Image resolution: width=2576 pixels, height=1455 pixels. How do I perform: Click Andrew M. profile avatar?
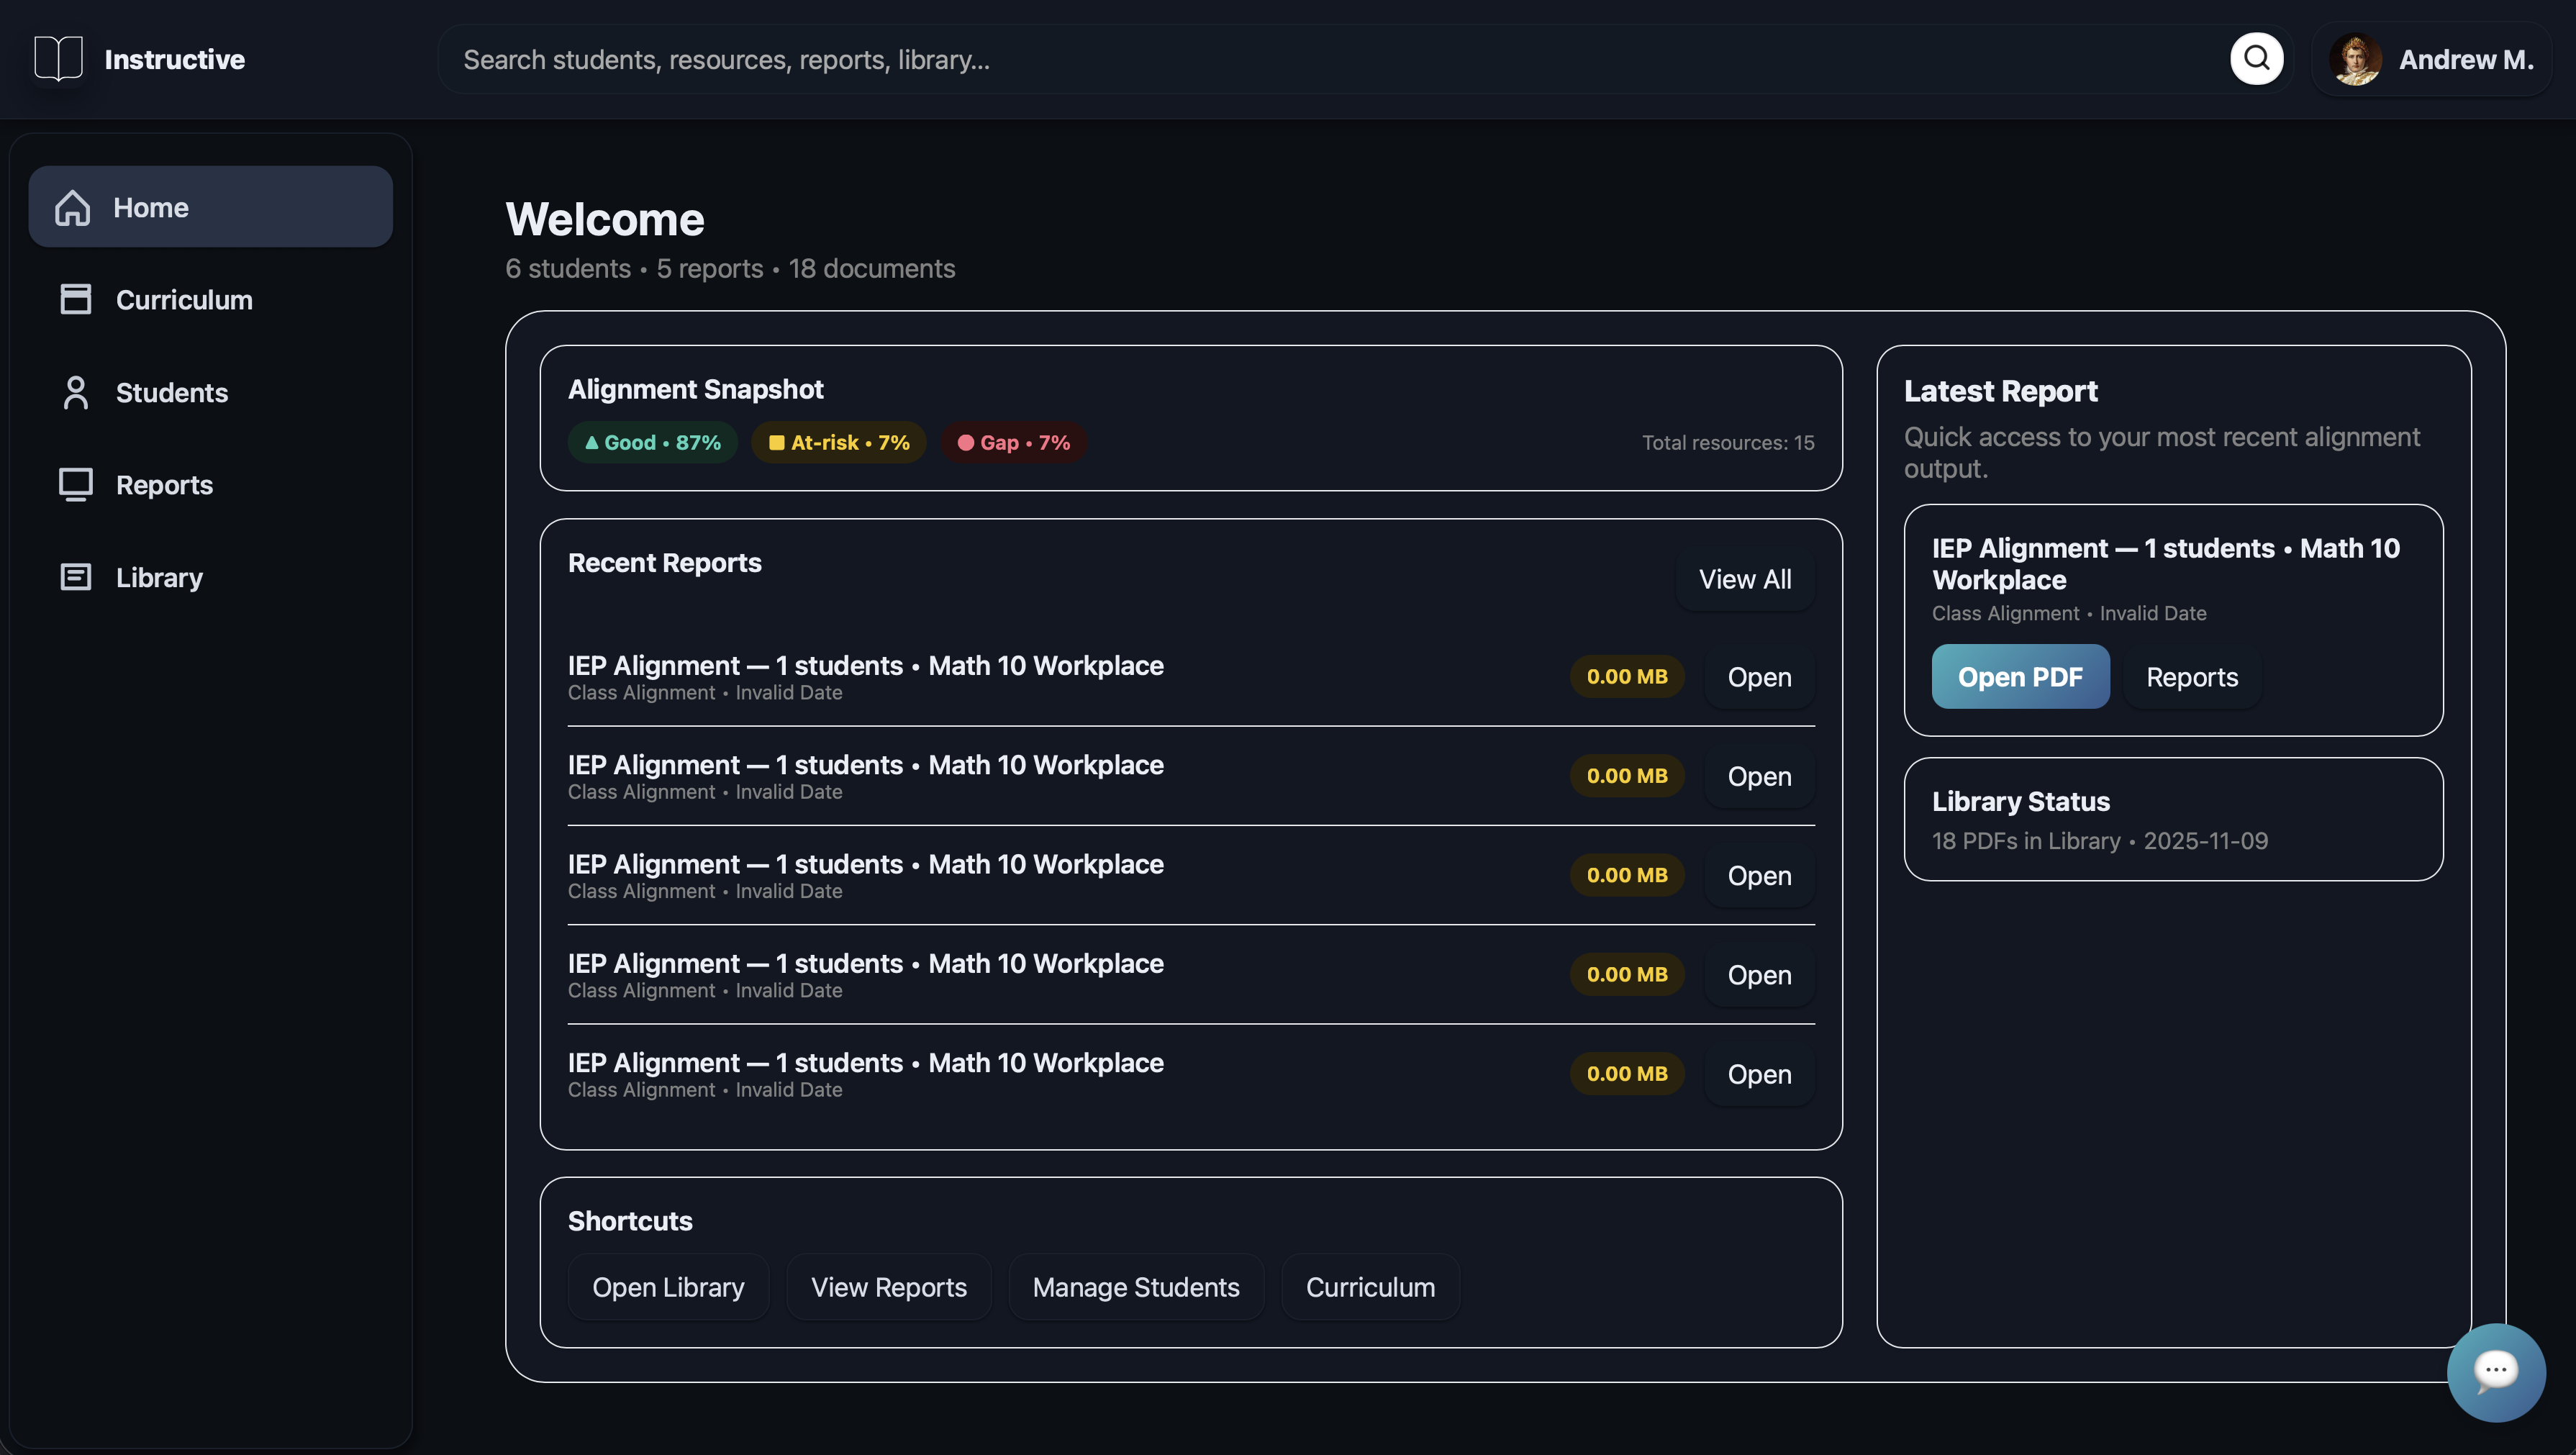pos(2354,60)
